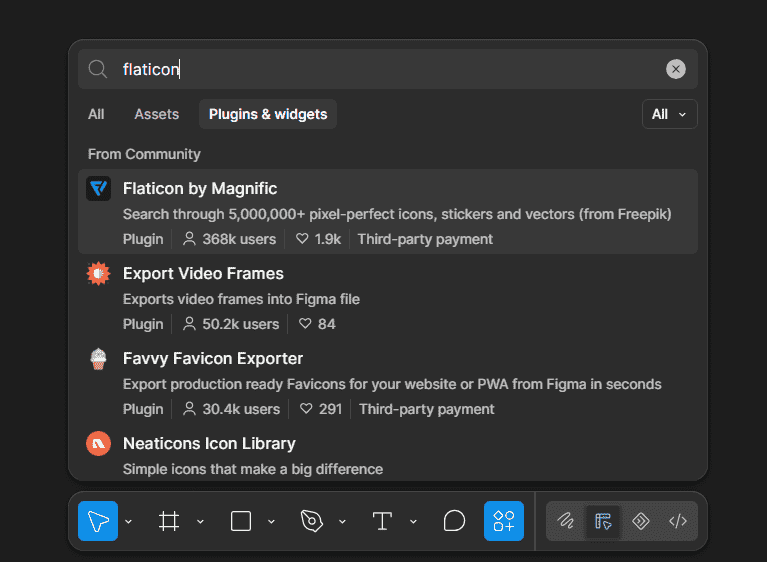Select the Plugins & widgets tab

268,114
